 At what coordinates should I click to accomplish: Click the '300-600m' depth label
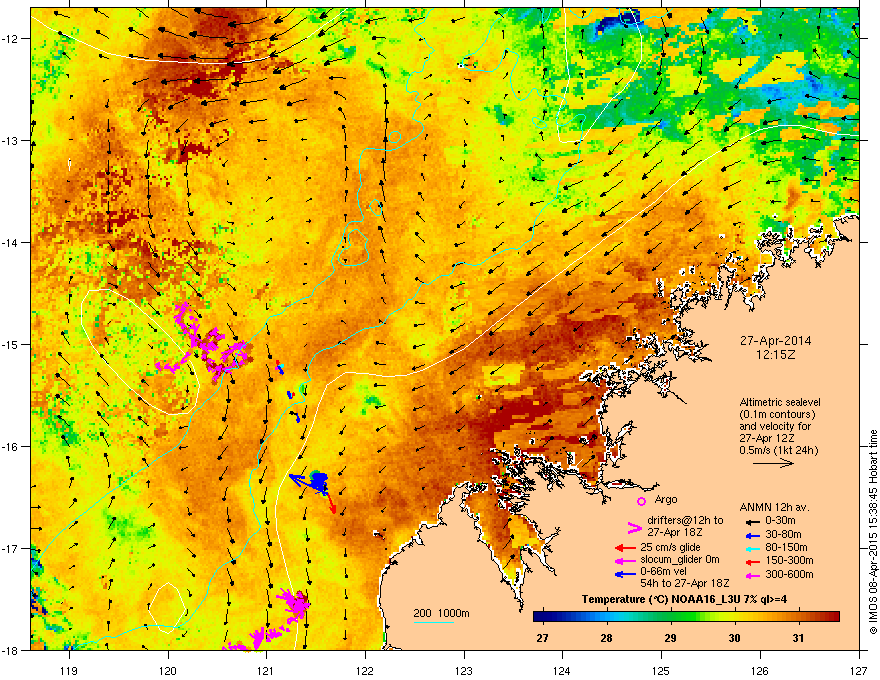[789, 574]
